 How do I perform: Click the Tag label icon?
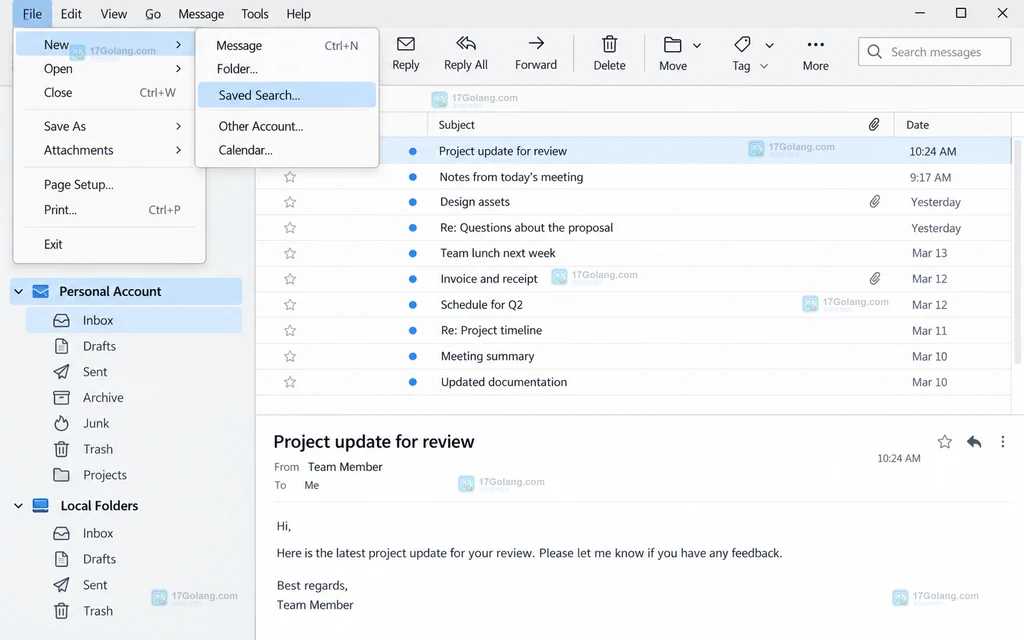pyautogui.click(x=743, y=44)
